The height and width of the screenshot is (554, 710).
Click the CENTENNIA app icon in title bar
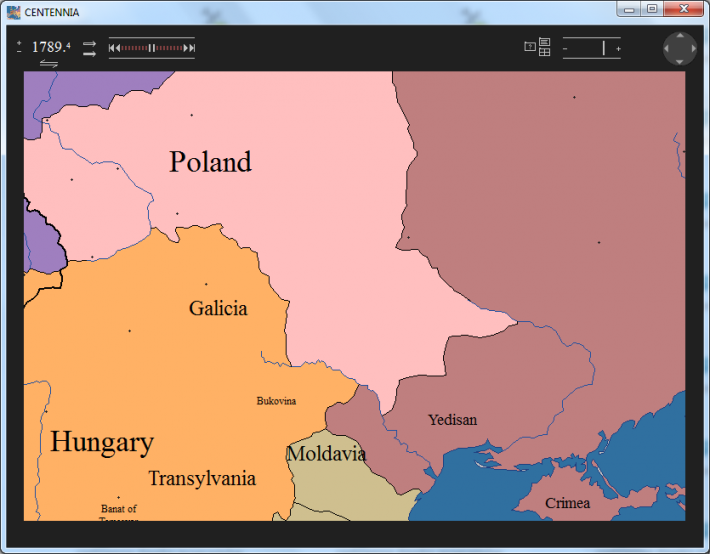pyautogui.click(x=14, y=12)
